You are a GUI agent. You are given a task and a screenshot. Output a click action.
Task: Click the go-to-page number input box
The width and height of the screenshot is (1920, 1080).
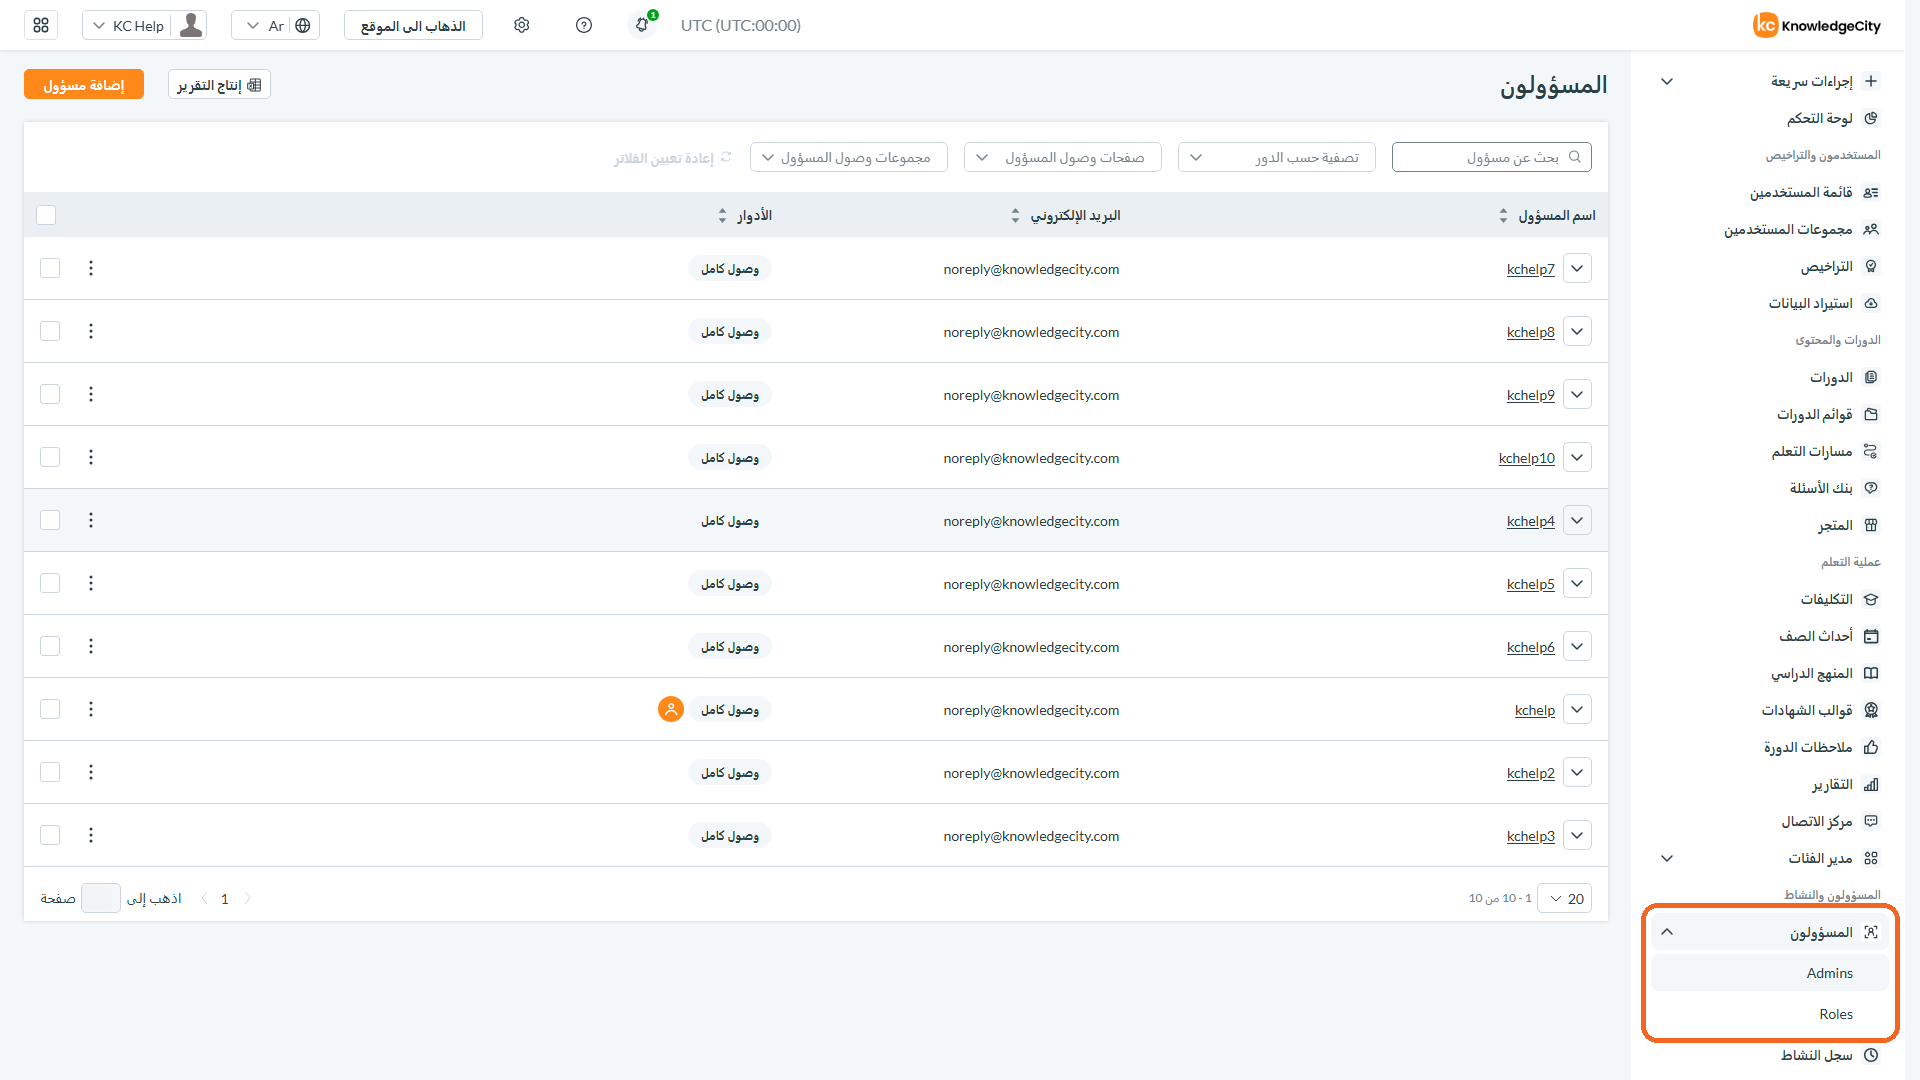101,898
